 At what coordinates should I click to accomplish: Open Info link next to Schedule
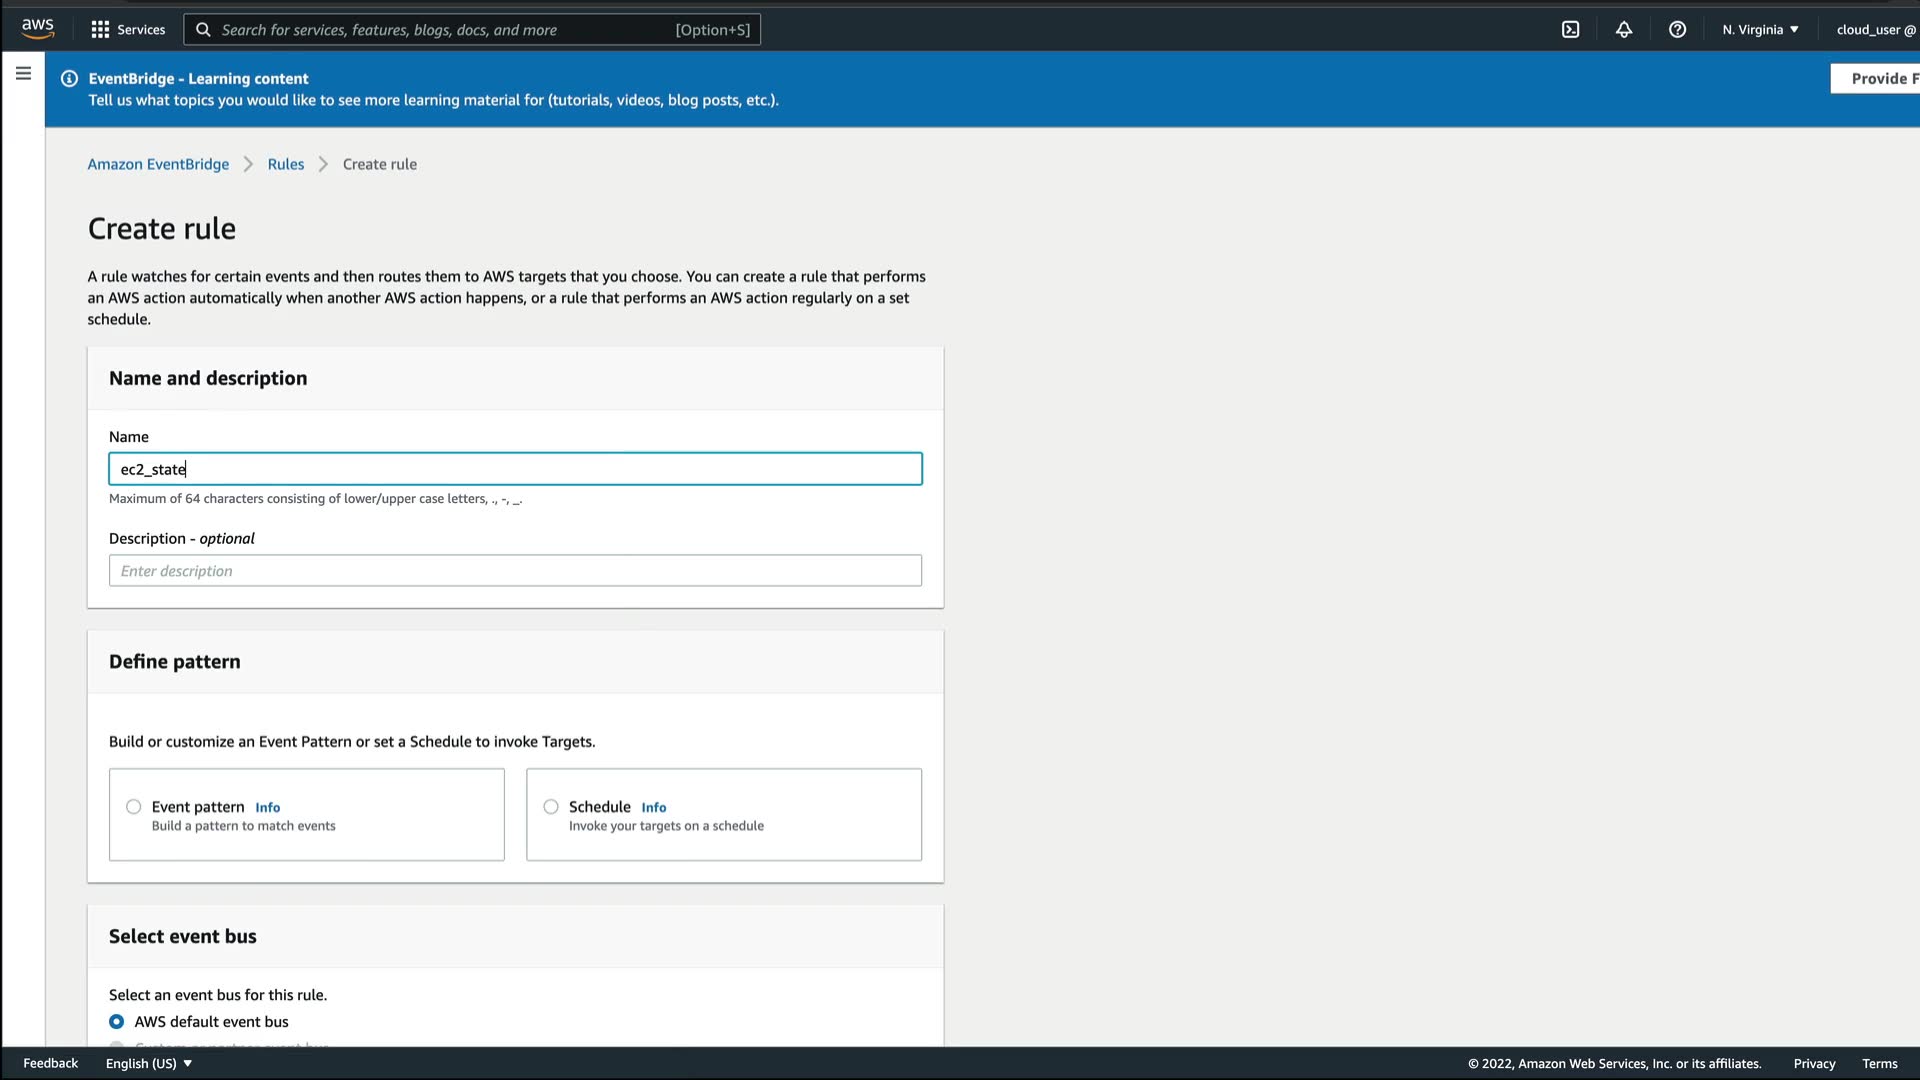click(x=653, y=807)
